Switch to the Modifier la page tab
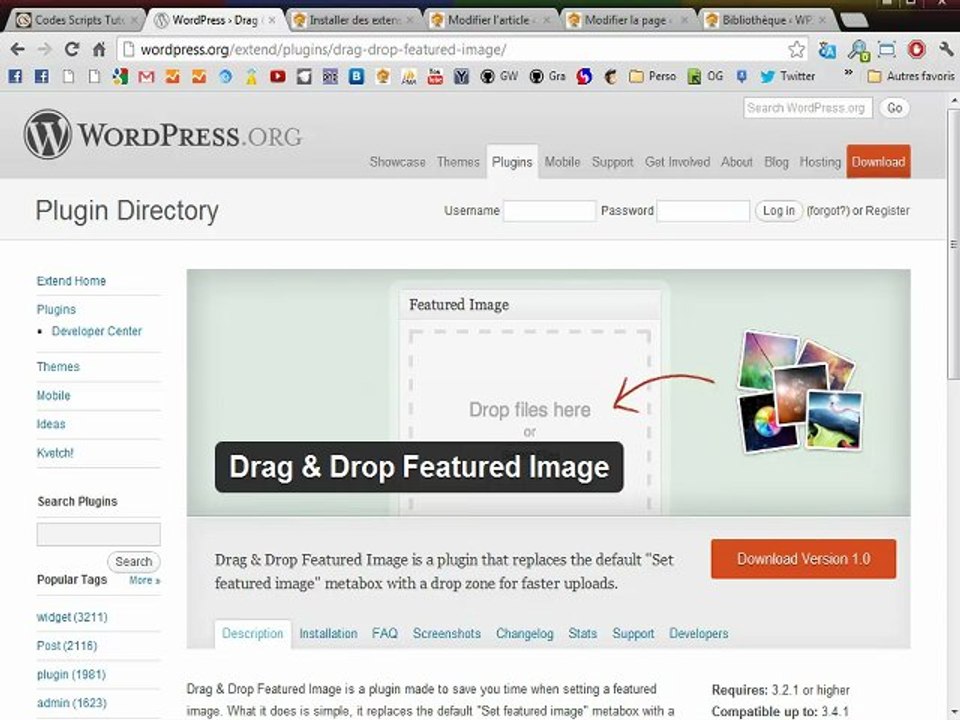This screenshot has width=960, height=720. [x=629, y=20]
